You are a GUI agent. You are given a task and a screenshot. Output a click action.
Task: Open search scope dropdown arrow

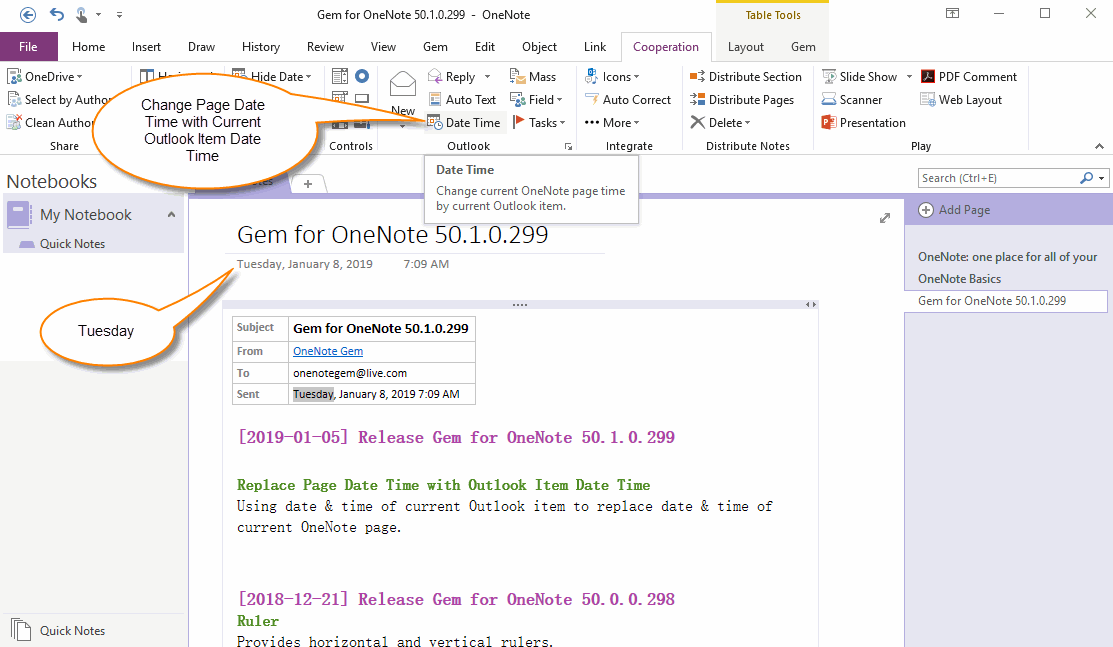click(1101, 178)
